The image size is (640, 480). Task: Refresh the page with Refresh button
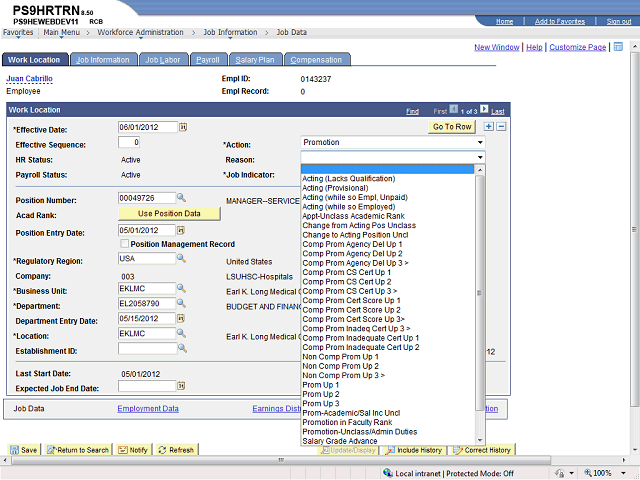pyautogui.click(x=176, y=450)
